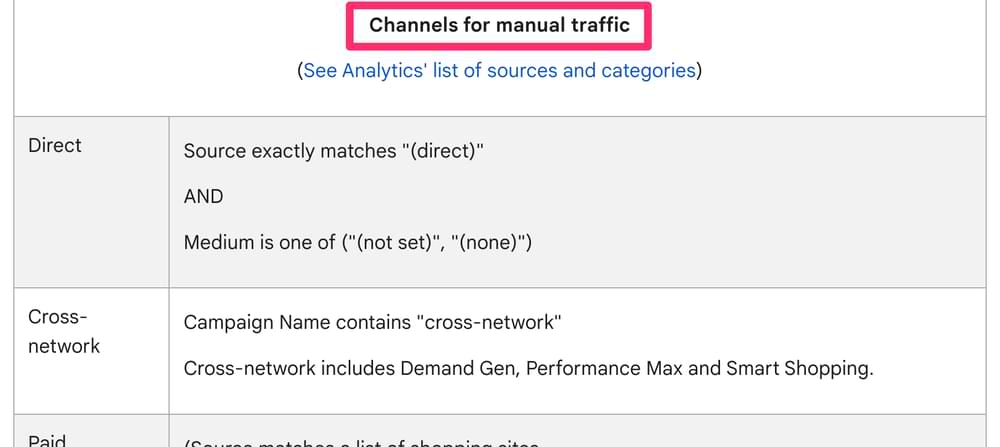Click the Campaign Name contains "cross-network" line
Image resolution: width=1000 pixels, height=447 pixels.
click(372, 323)
